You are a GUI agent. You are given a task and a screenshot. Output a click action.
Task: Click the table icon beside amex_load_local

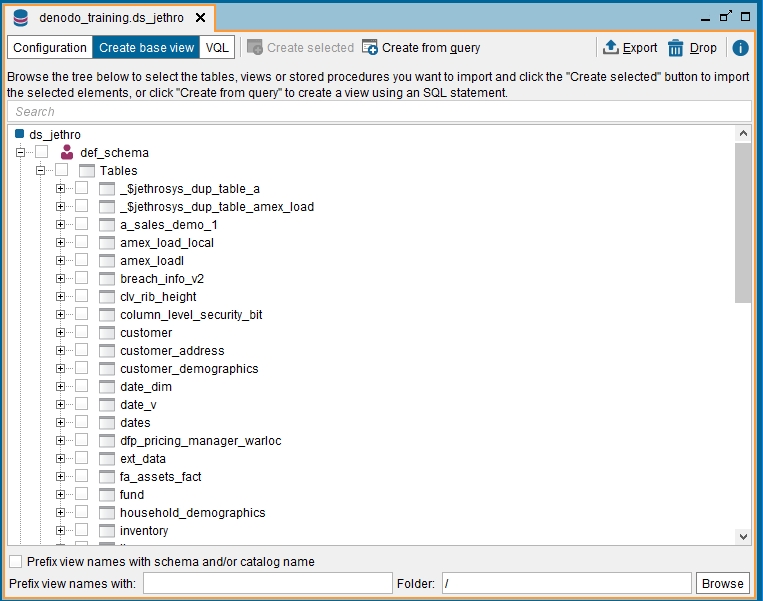(107, 243)
